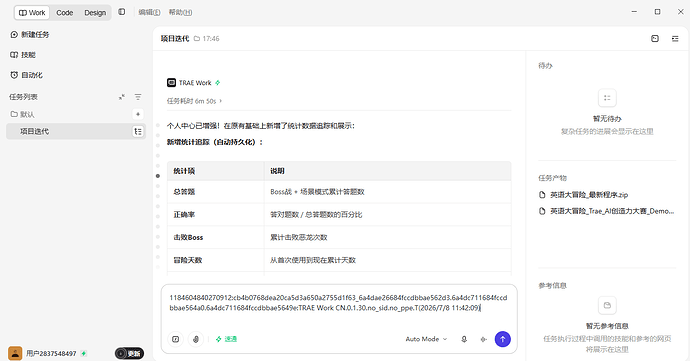This screenshot has height=361, width=690.
Task: Open the 自动化 automation page
Action: coord(26,75)
